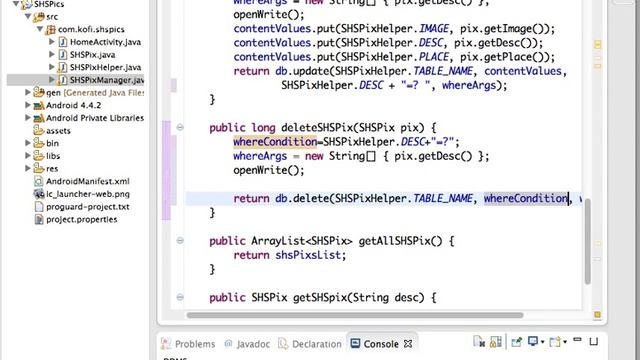Select the assets folder
Image resolution: width=640 pixels, height=360 pixels.
tap(58, 131)
